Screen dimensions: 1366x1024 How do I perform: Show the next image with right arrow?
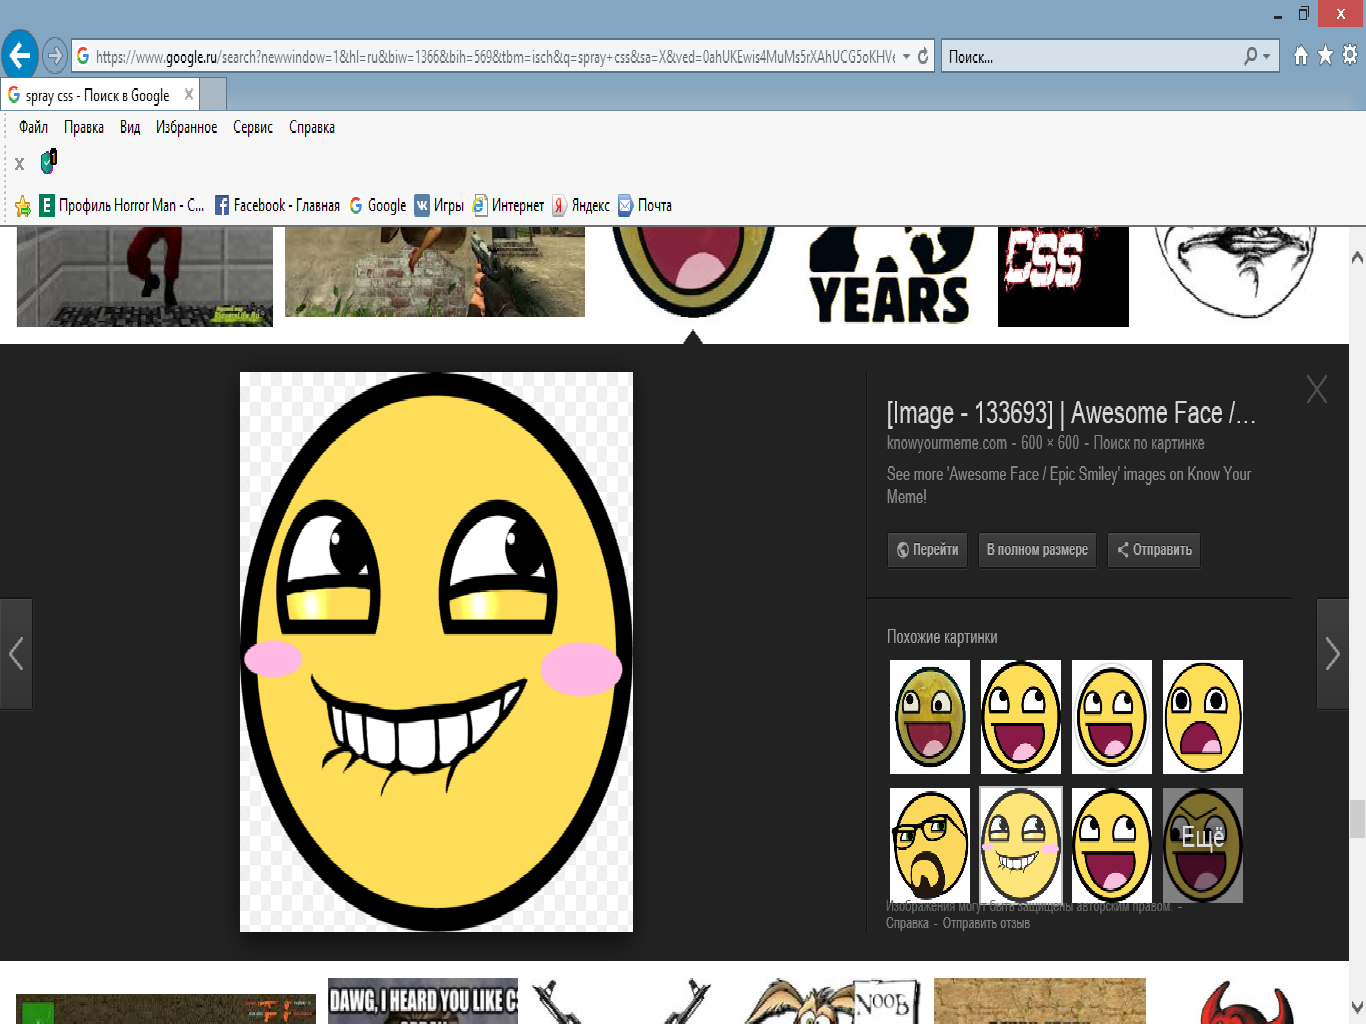click(x=1332, y=654)
